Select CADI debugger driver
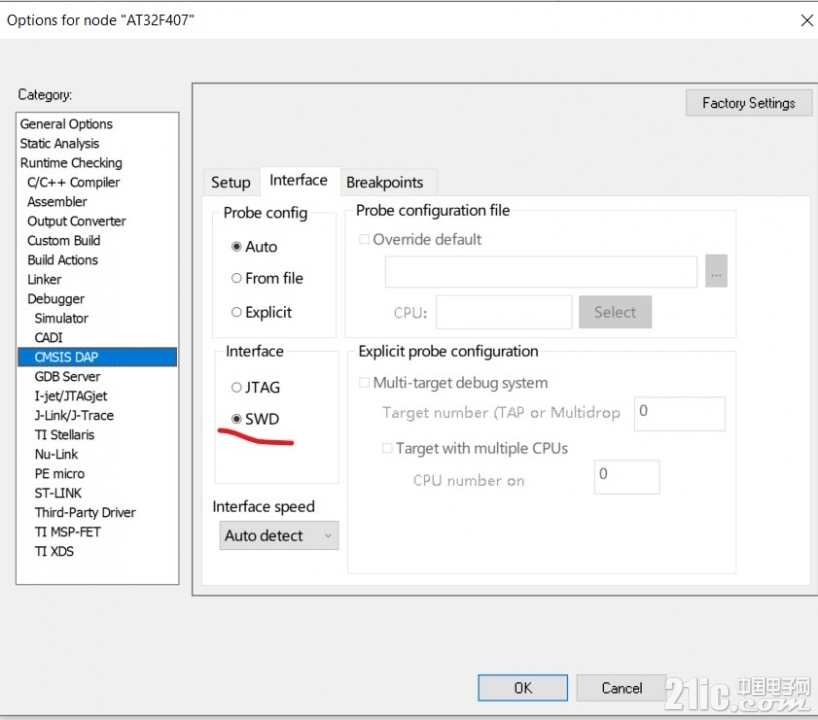The width and height of the screenshot is (818, 720). pos(49,338)
